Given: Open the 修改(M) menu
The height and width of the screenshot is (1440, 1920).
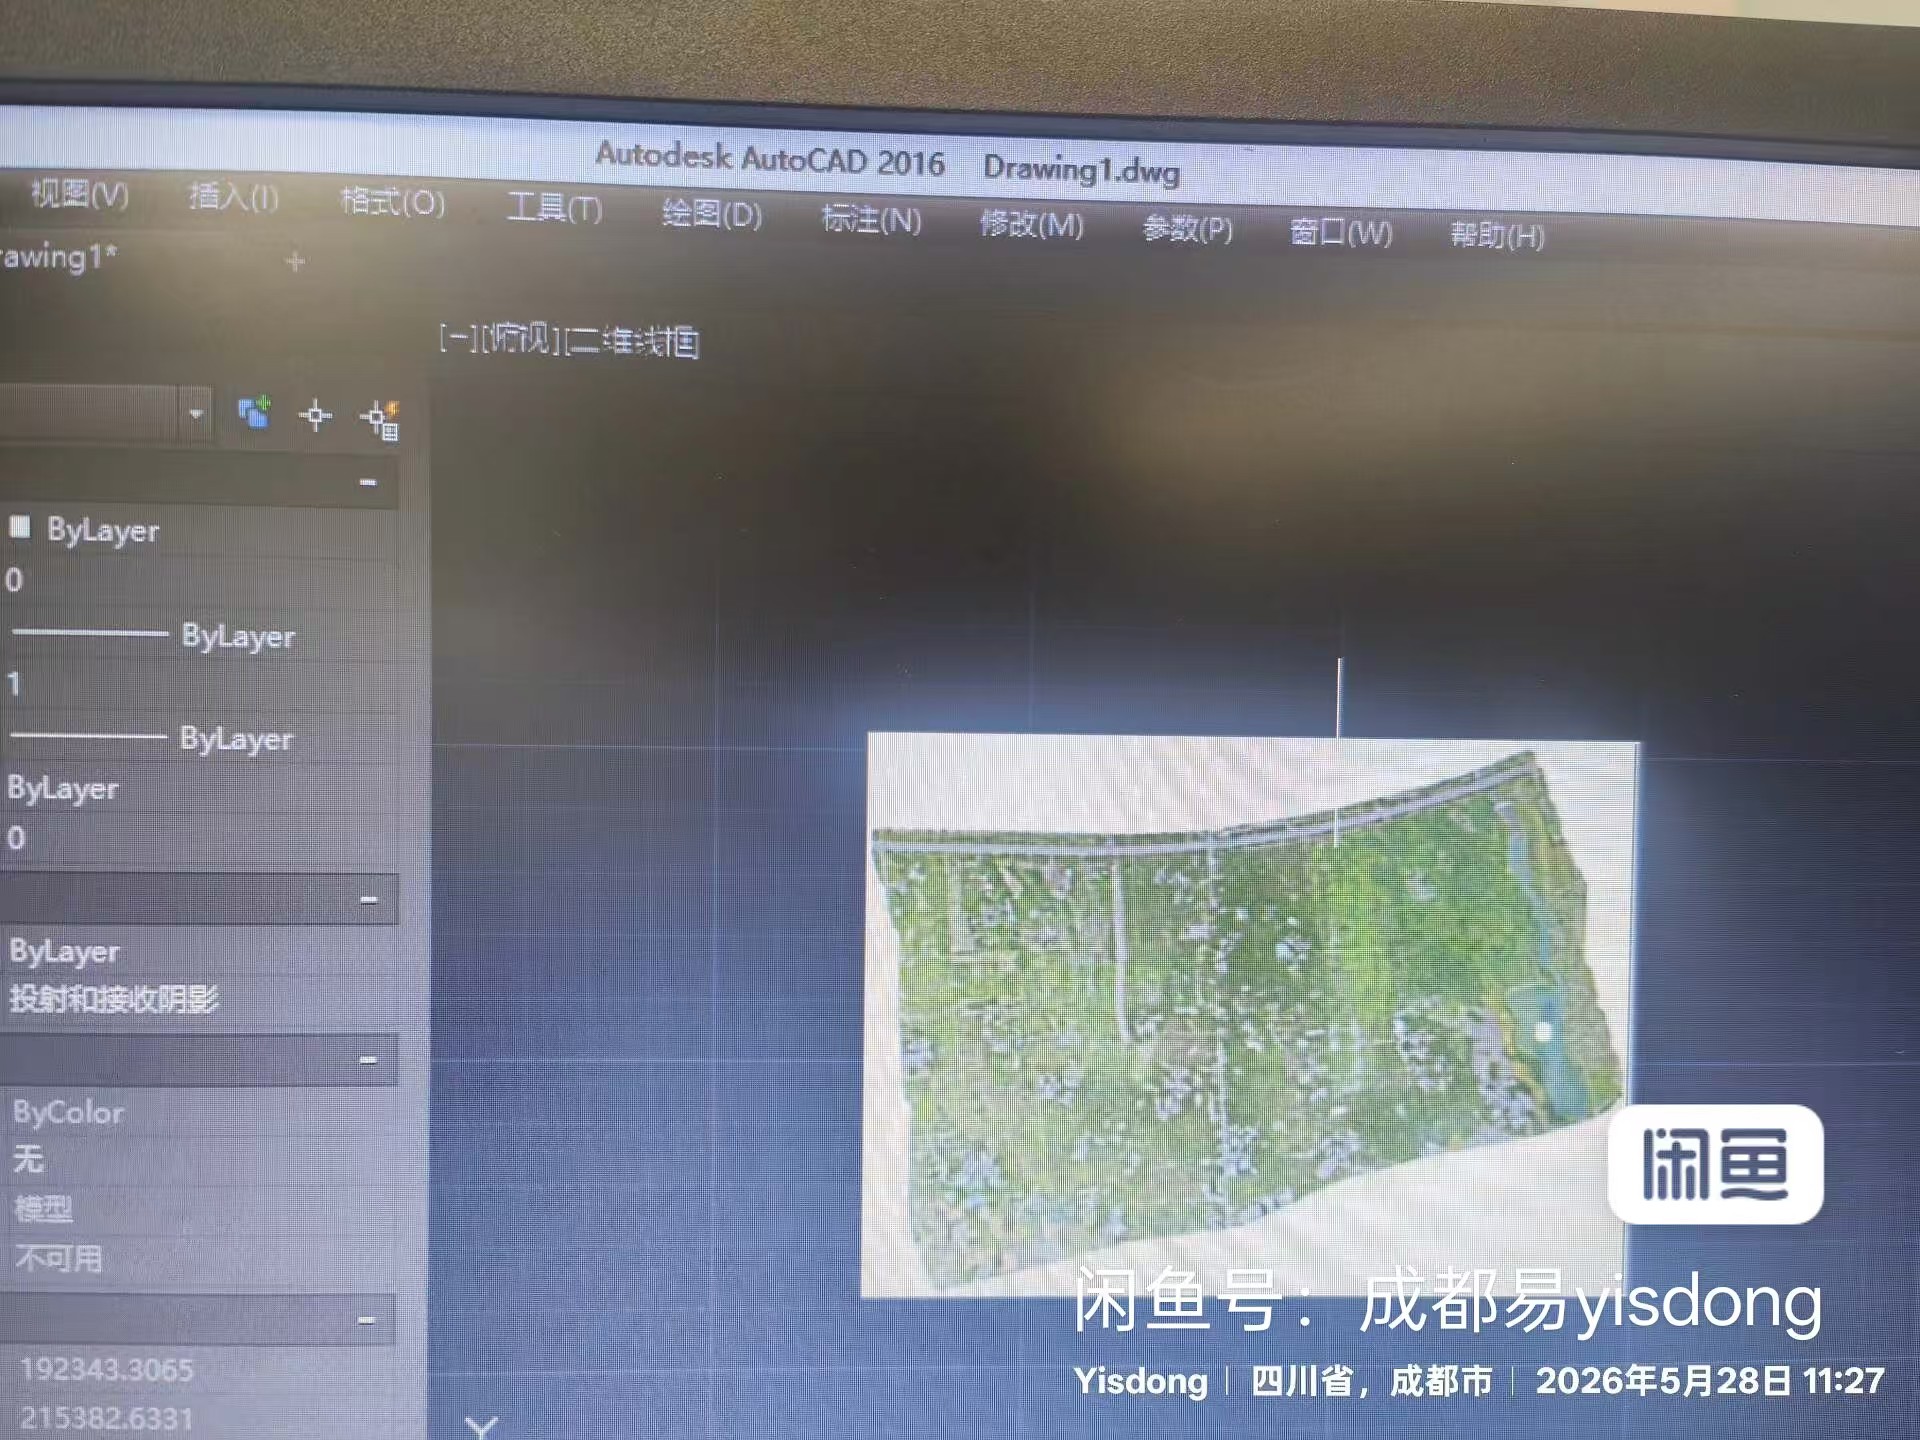Looking at the screenshot, I should pyautogui.click(x=1031, y=223).
